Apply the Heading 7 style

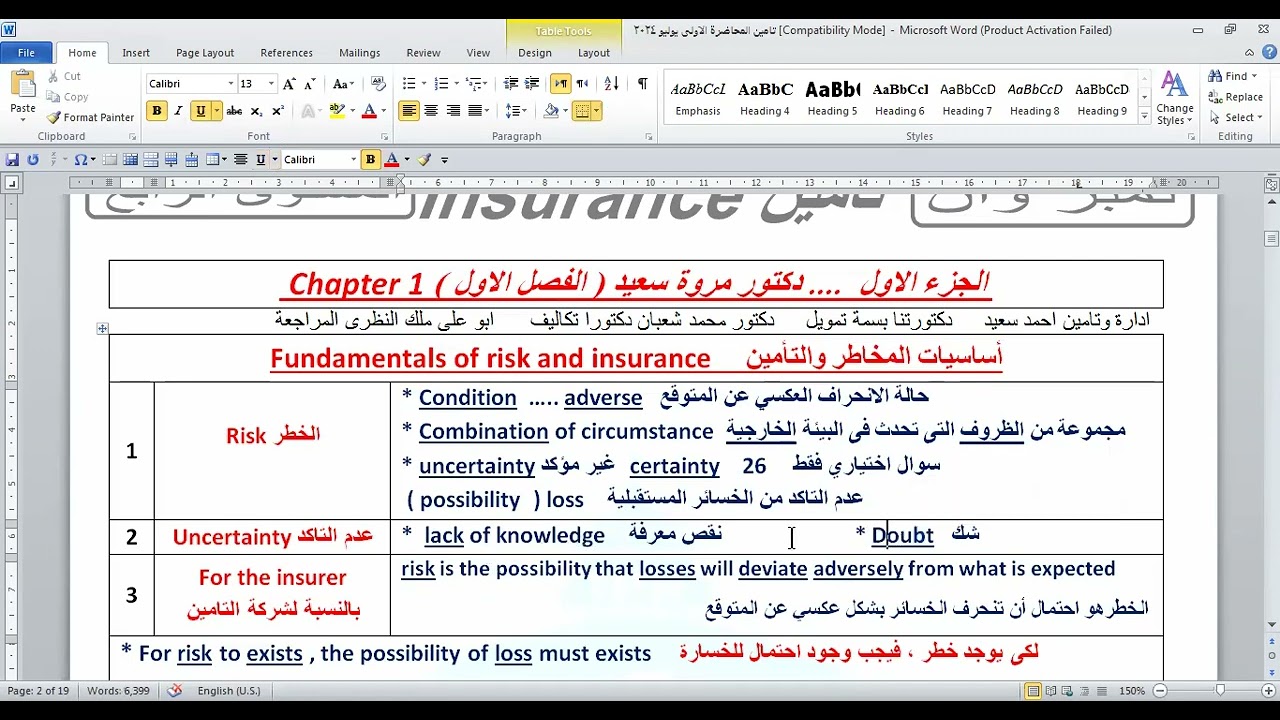click(967, 98)
